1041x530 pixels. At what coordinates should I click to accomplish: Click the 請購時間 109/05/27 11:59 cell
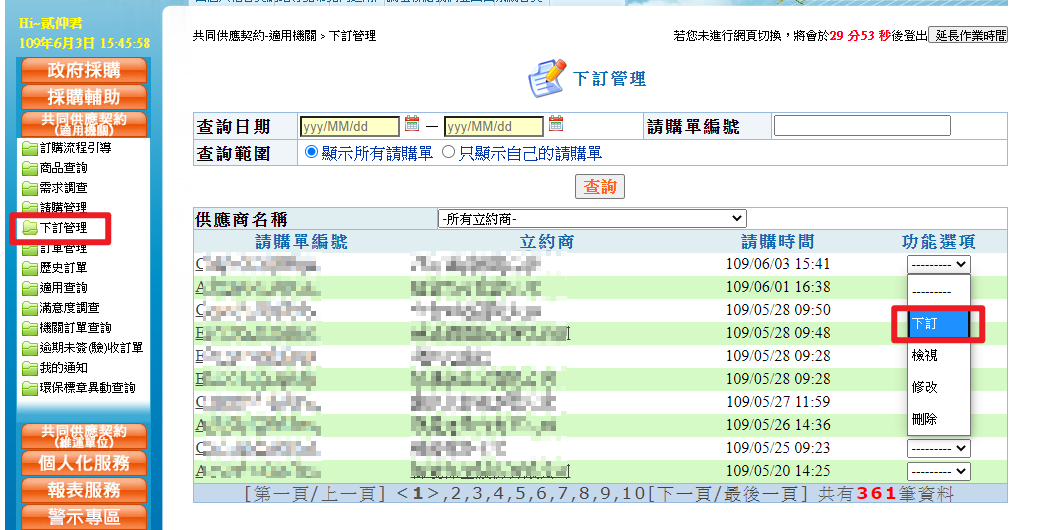(x=778, y=402)
